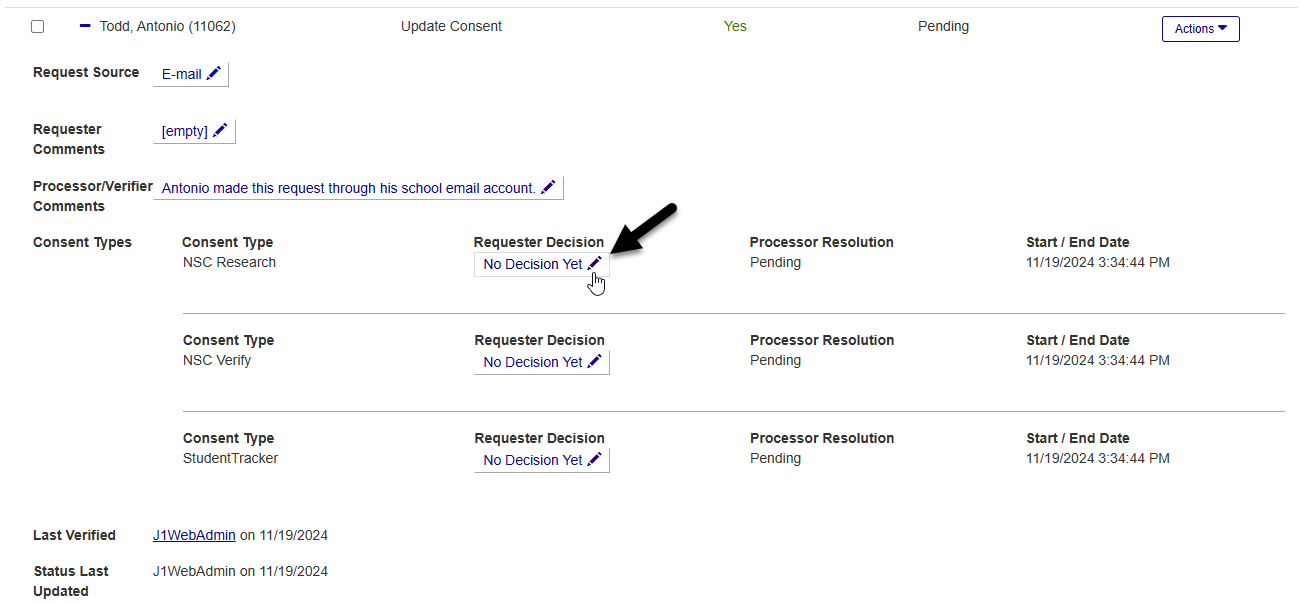Open the J1WebAdmin Last Verified link
Viewport: 1302px width, 604px height.
click(x=194, y=535)
